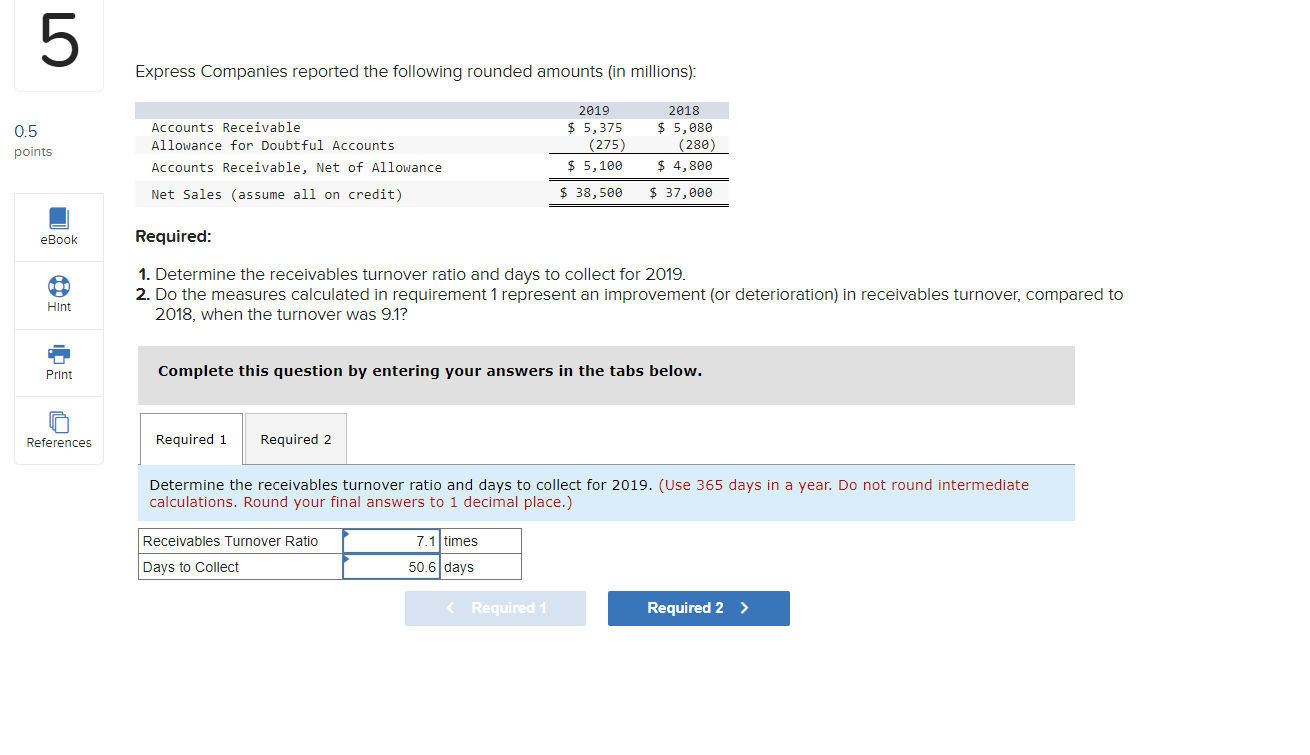Select the '$ 4,800' net receivable value
1310x755 pixels.
click(x=685, y=166)
